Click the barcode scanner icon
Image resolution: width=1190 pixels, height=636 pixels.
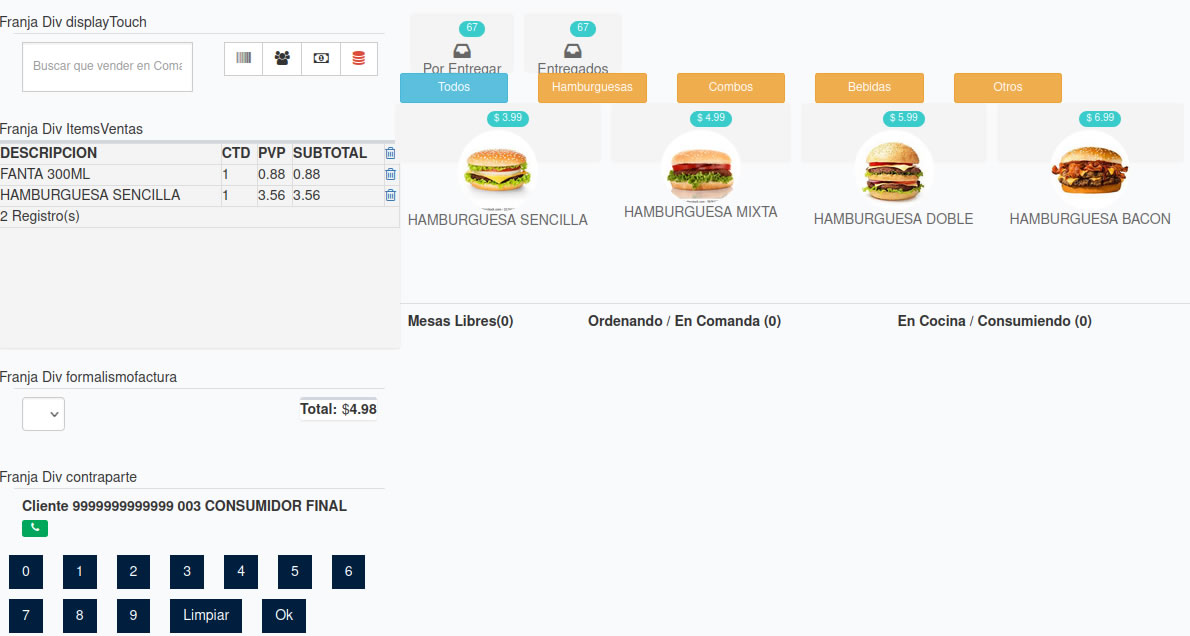point(243,59)
